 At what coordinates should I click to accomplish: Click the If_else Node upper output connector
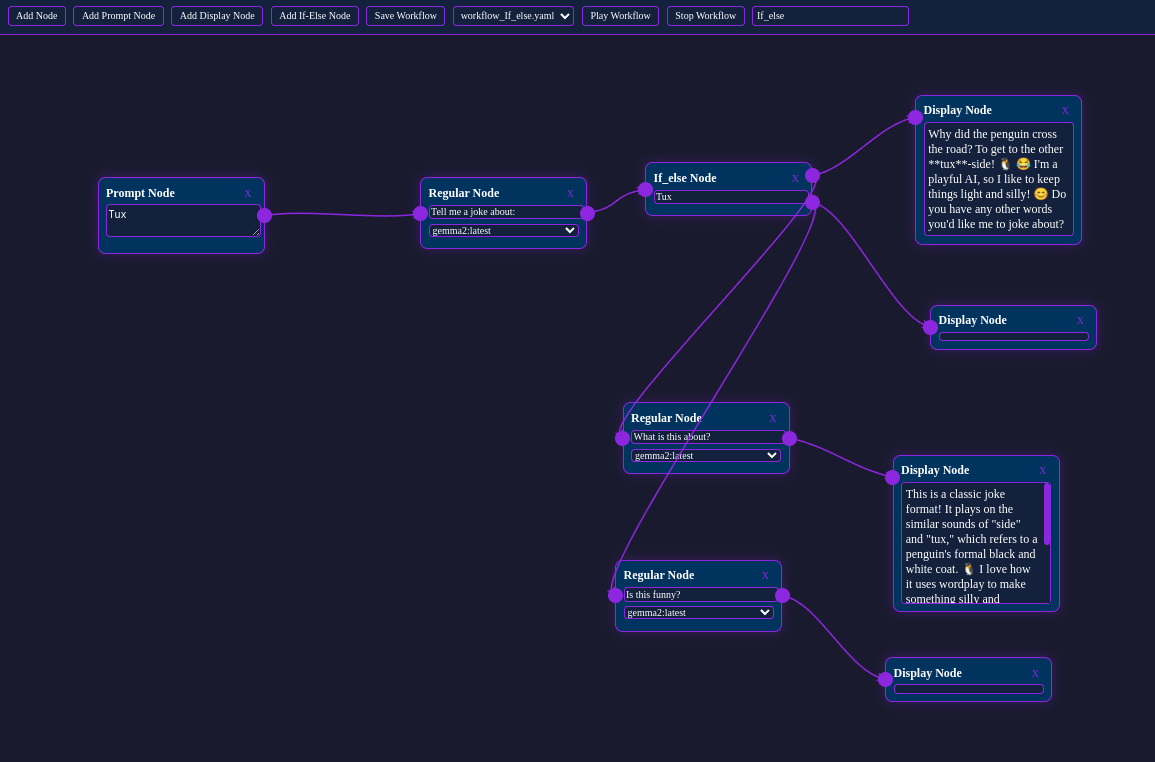(x=812, y=175)
